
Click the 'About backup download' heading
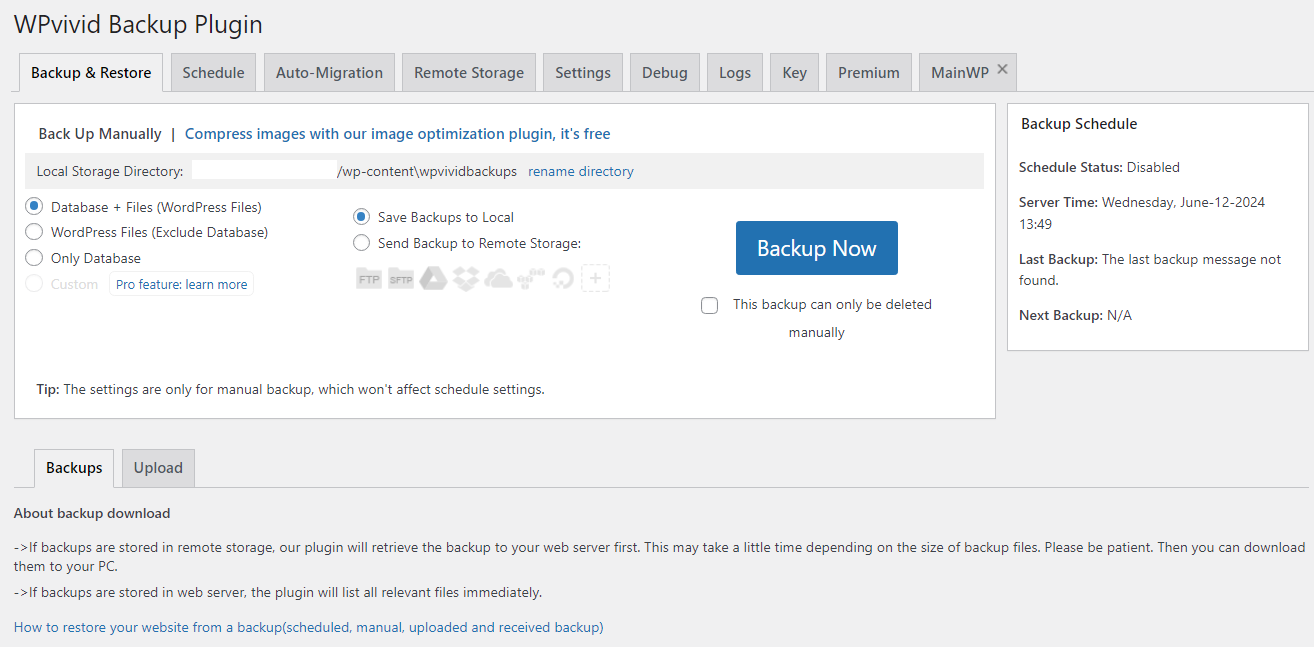click(92, 513)
